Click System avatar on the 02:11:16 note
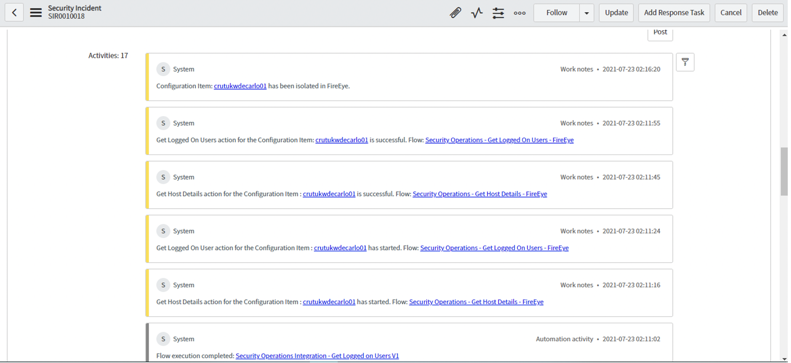791x363 pixels. point(163,285)
